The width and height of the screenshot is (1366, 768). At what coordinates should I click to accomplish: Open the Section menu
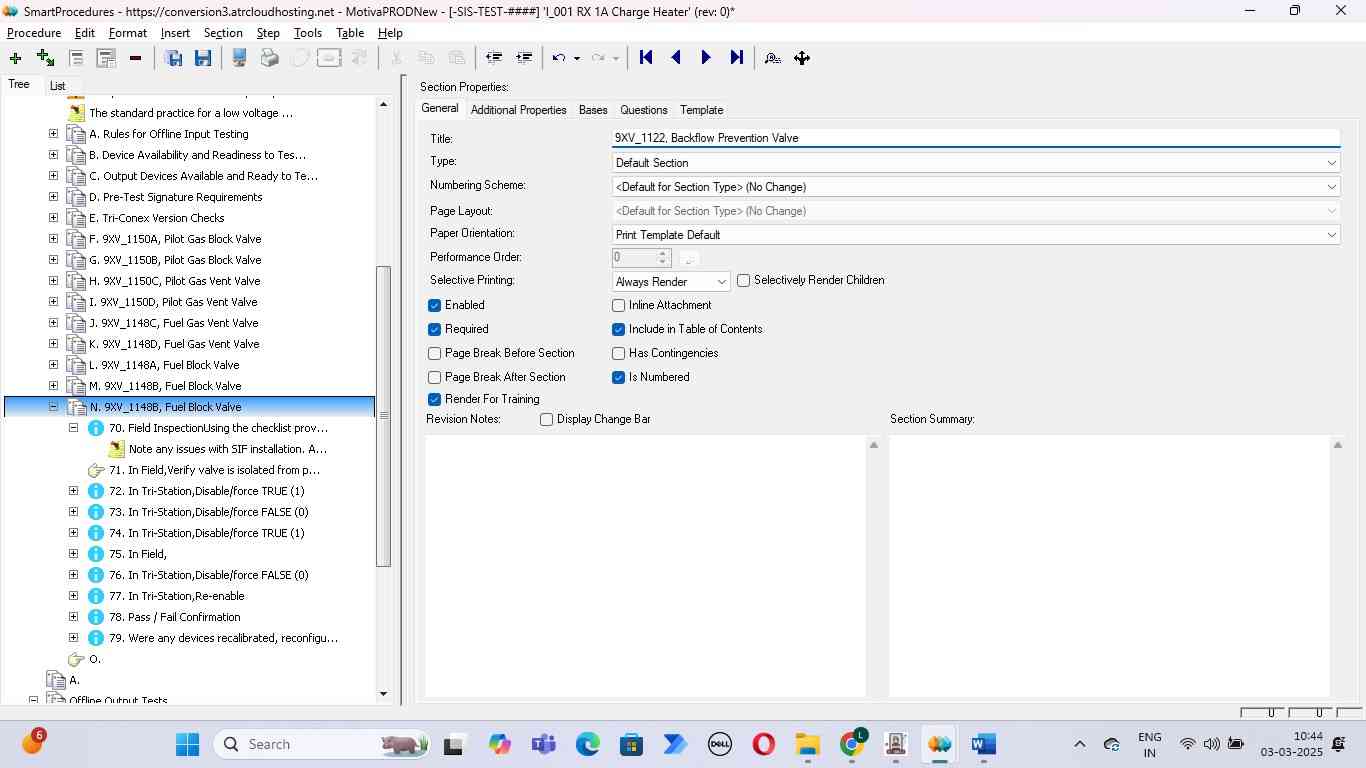tap(223, 33)
